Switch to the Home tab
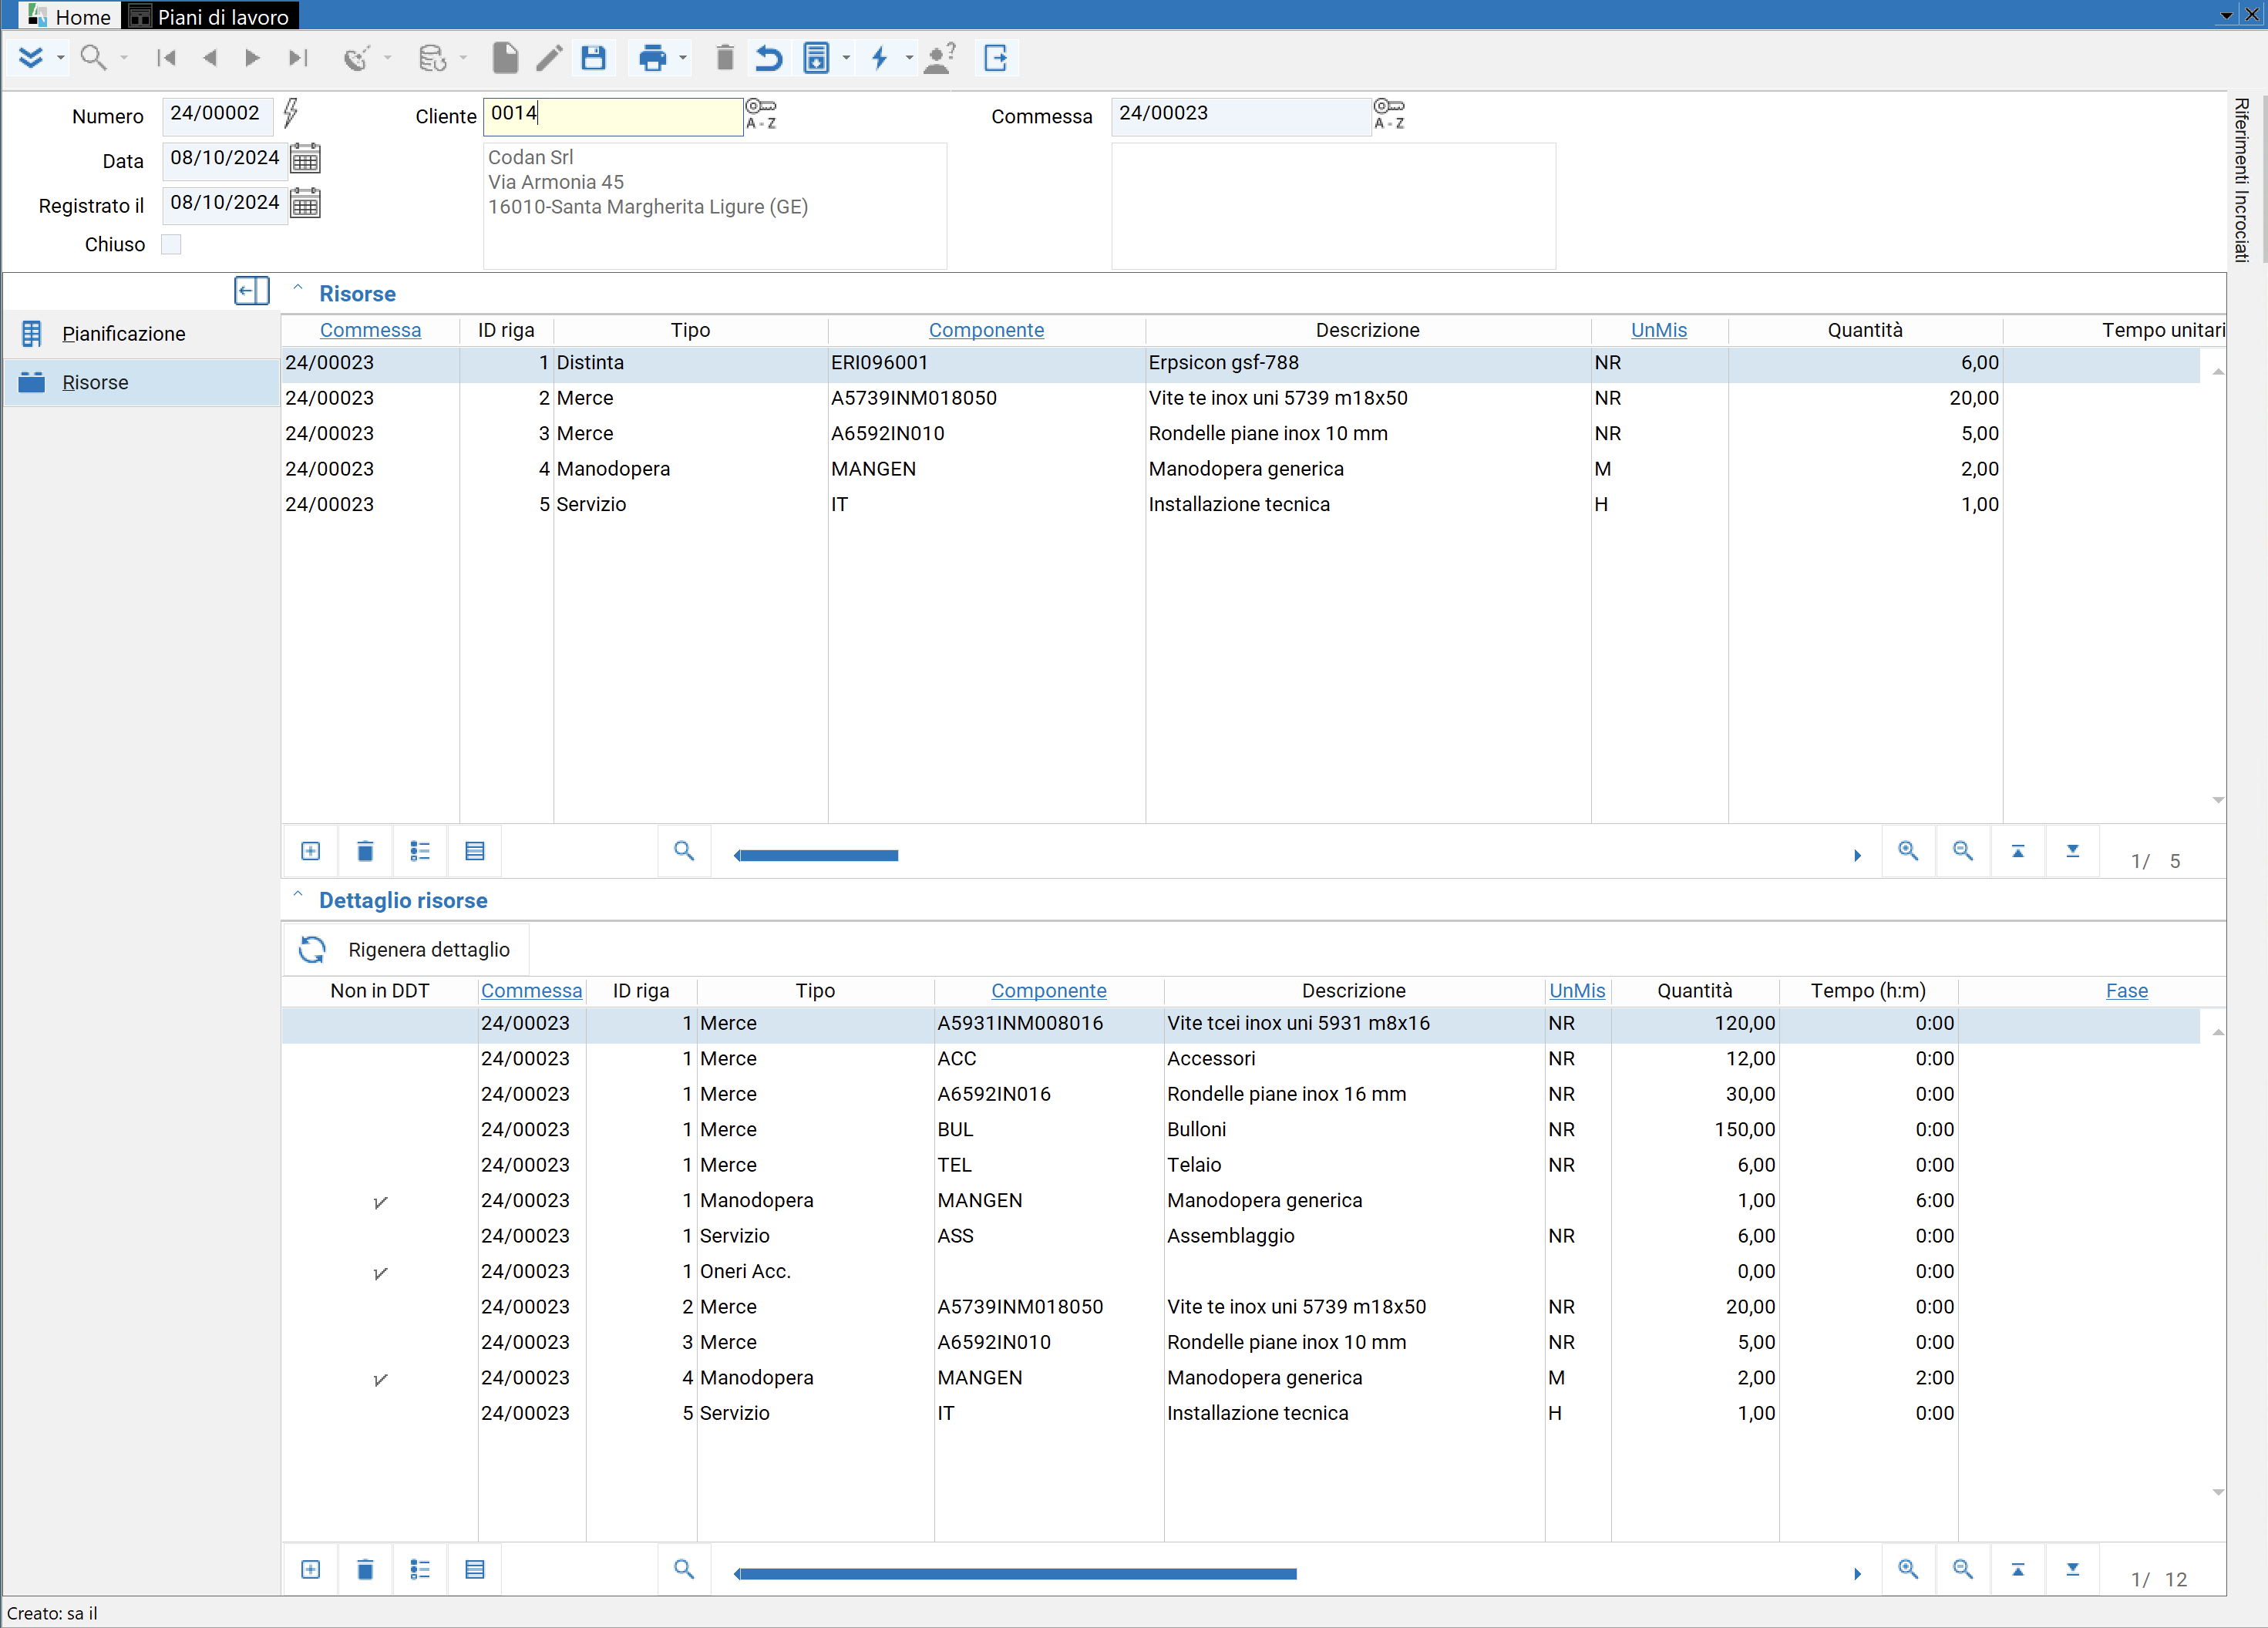 pyautogui.click(x=69, y=16)
